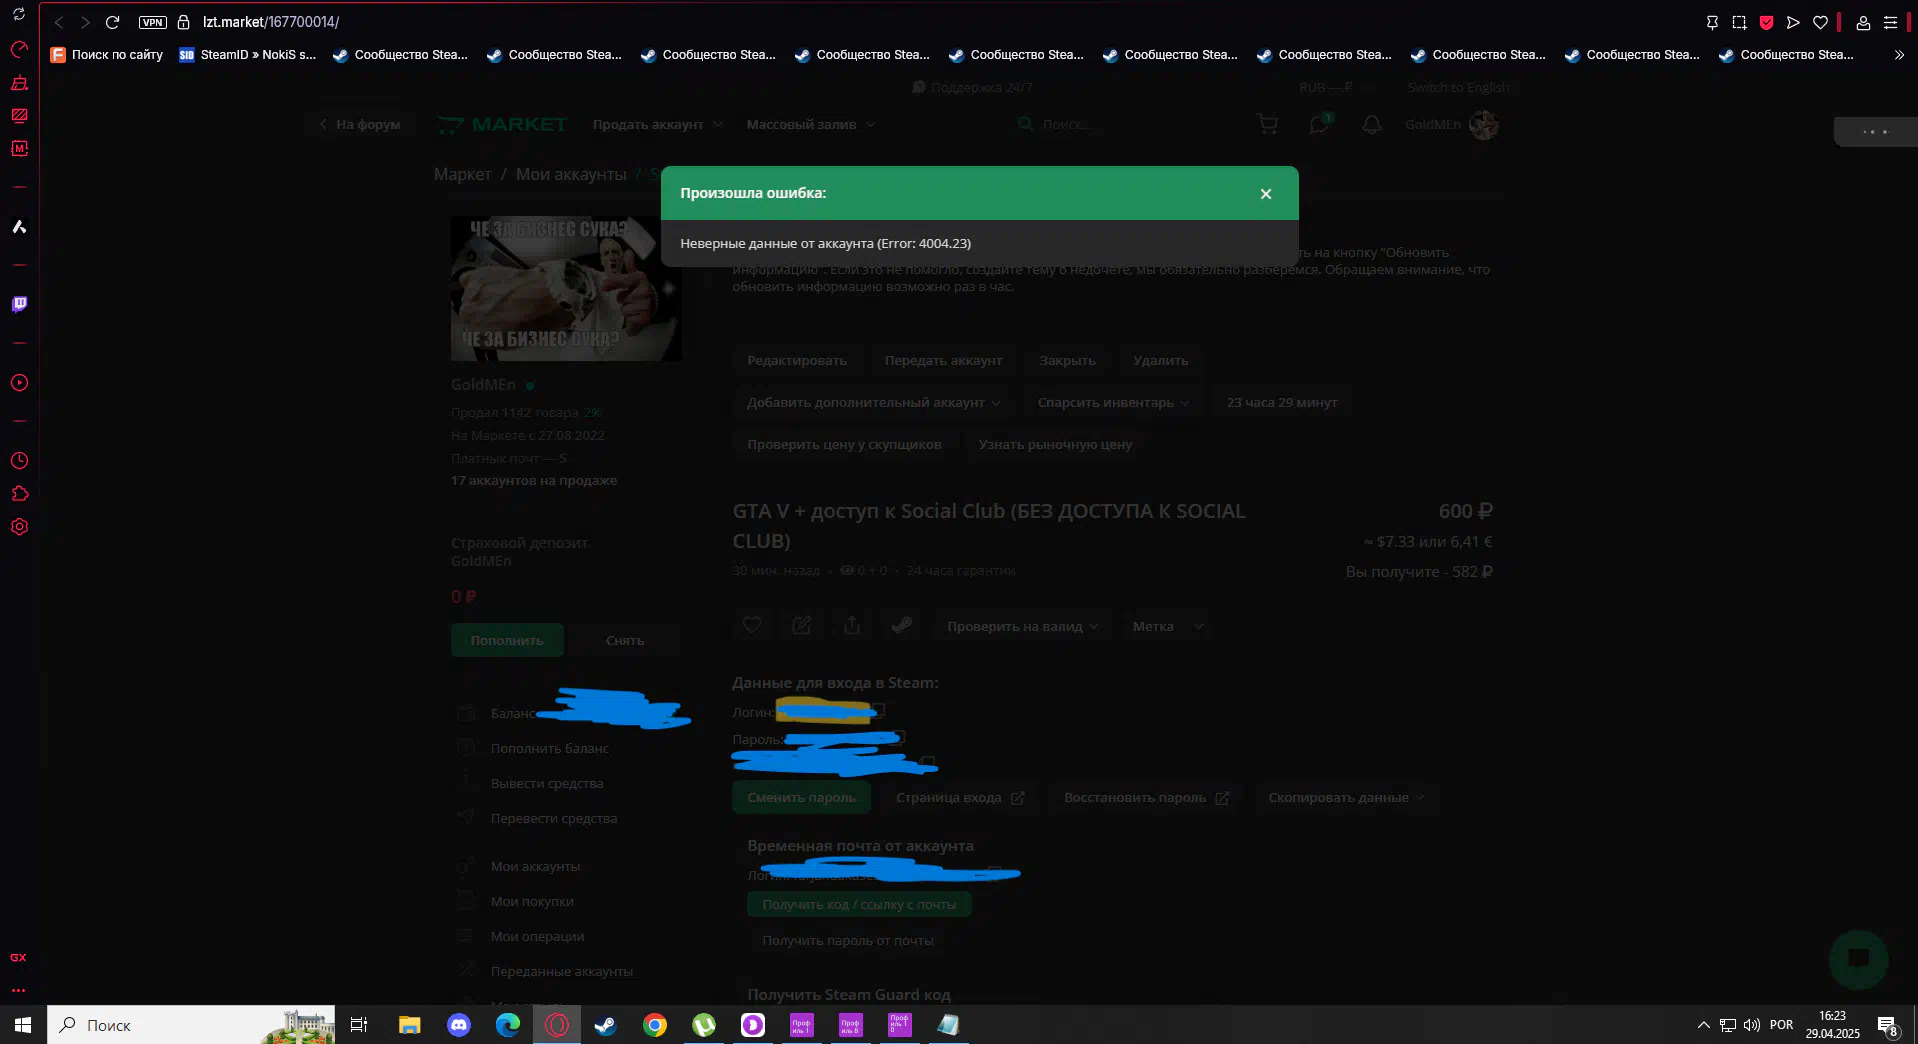
Task: Click 'Редактировать' button
Action: 797,360
